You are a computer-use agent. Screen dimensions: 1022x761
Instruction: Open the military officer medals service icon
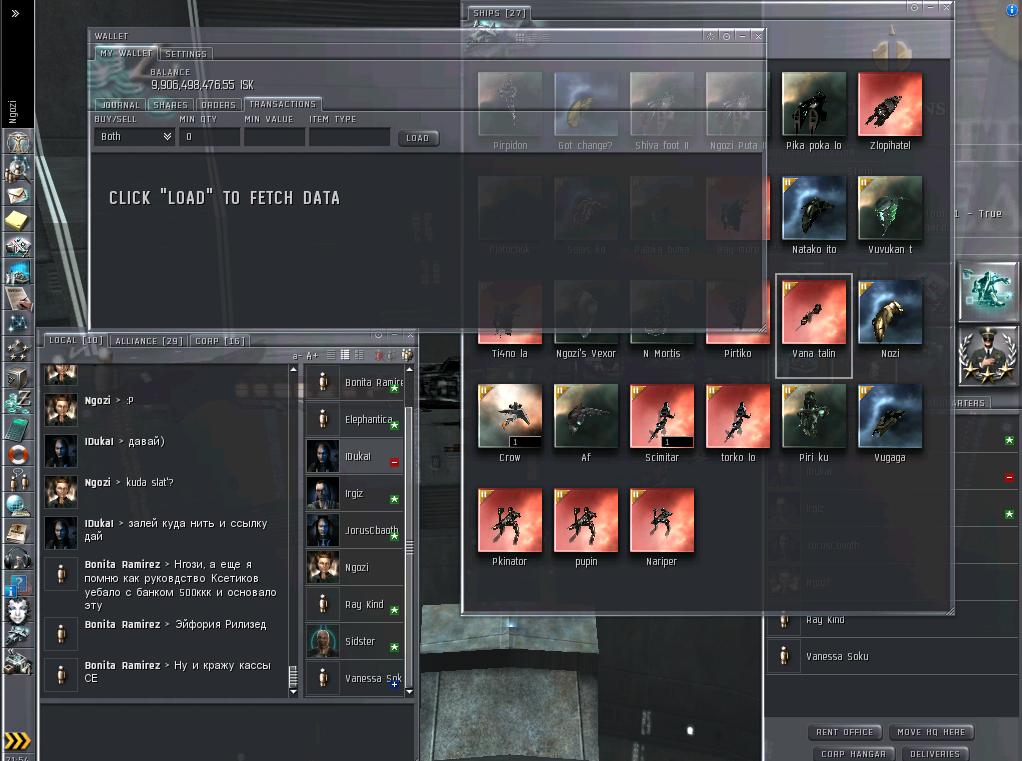click(987, 356)
